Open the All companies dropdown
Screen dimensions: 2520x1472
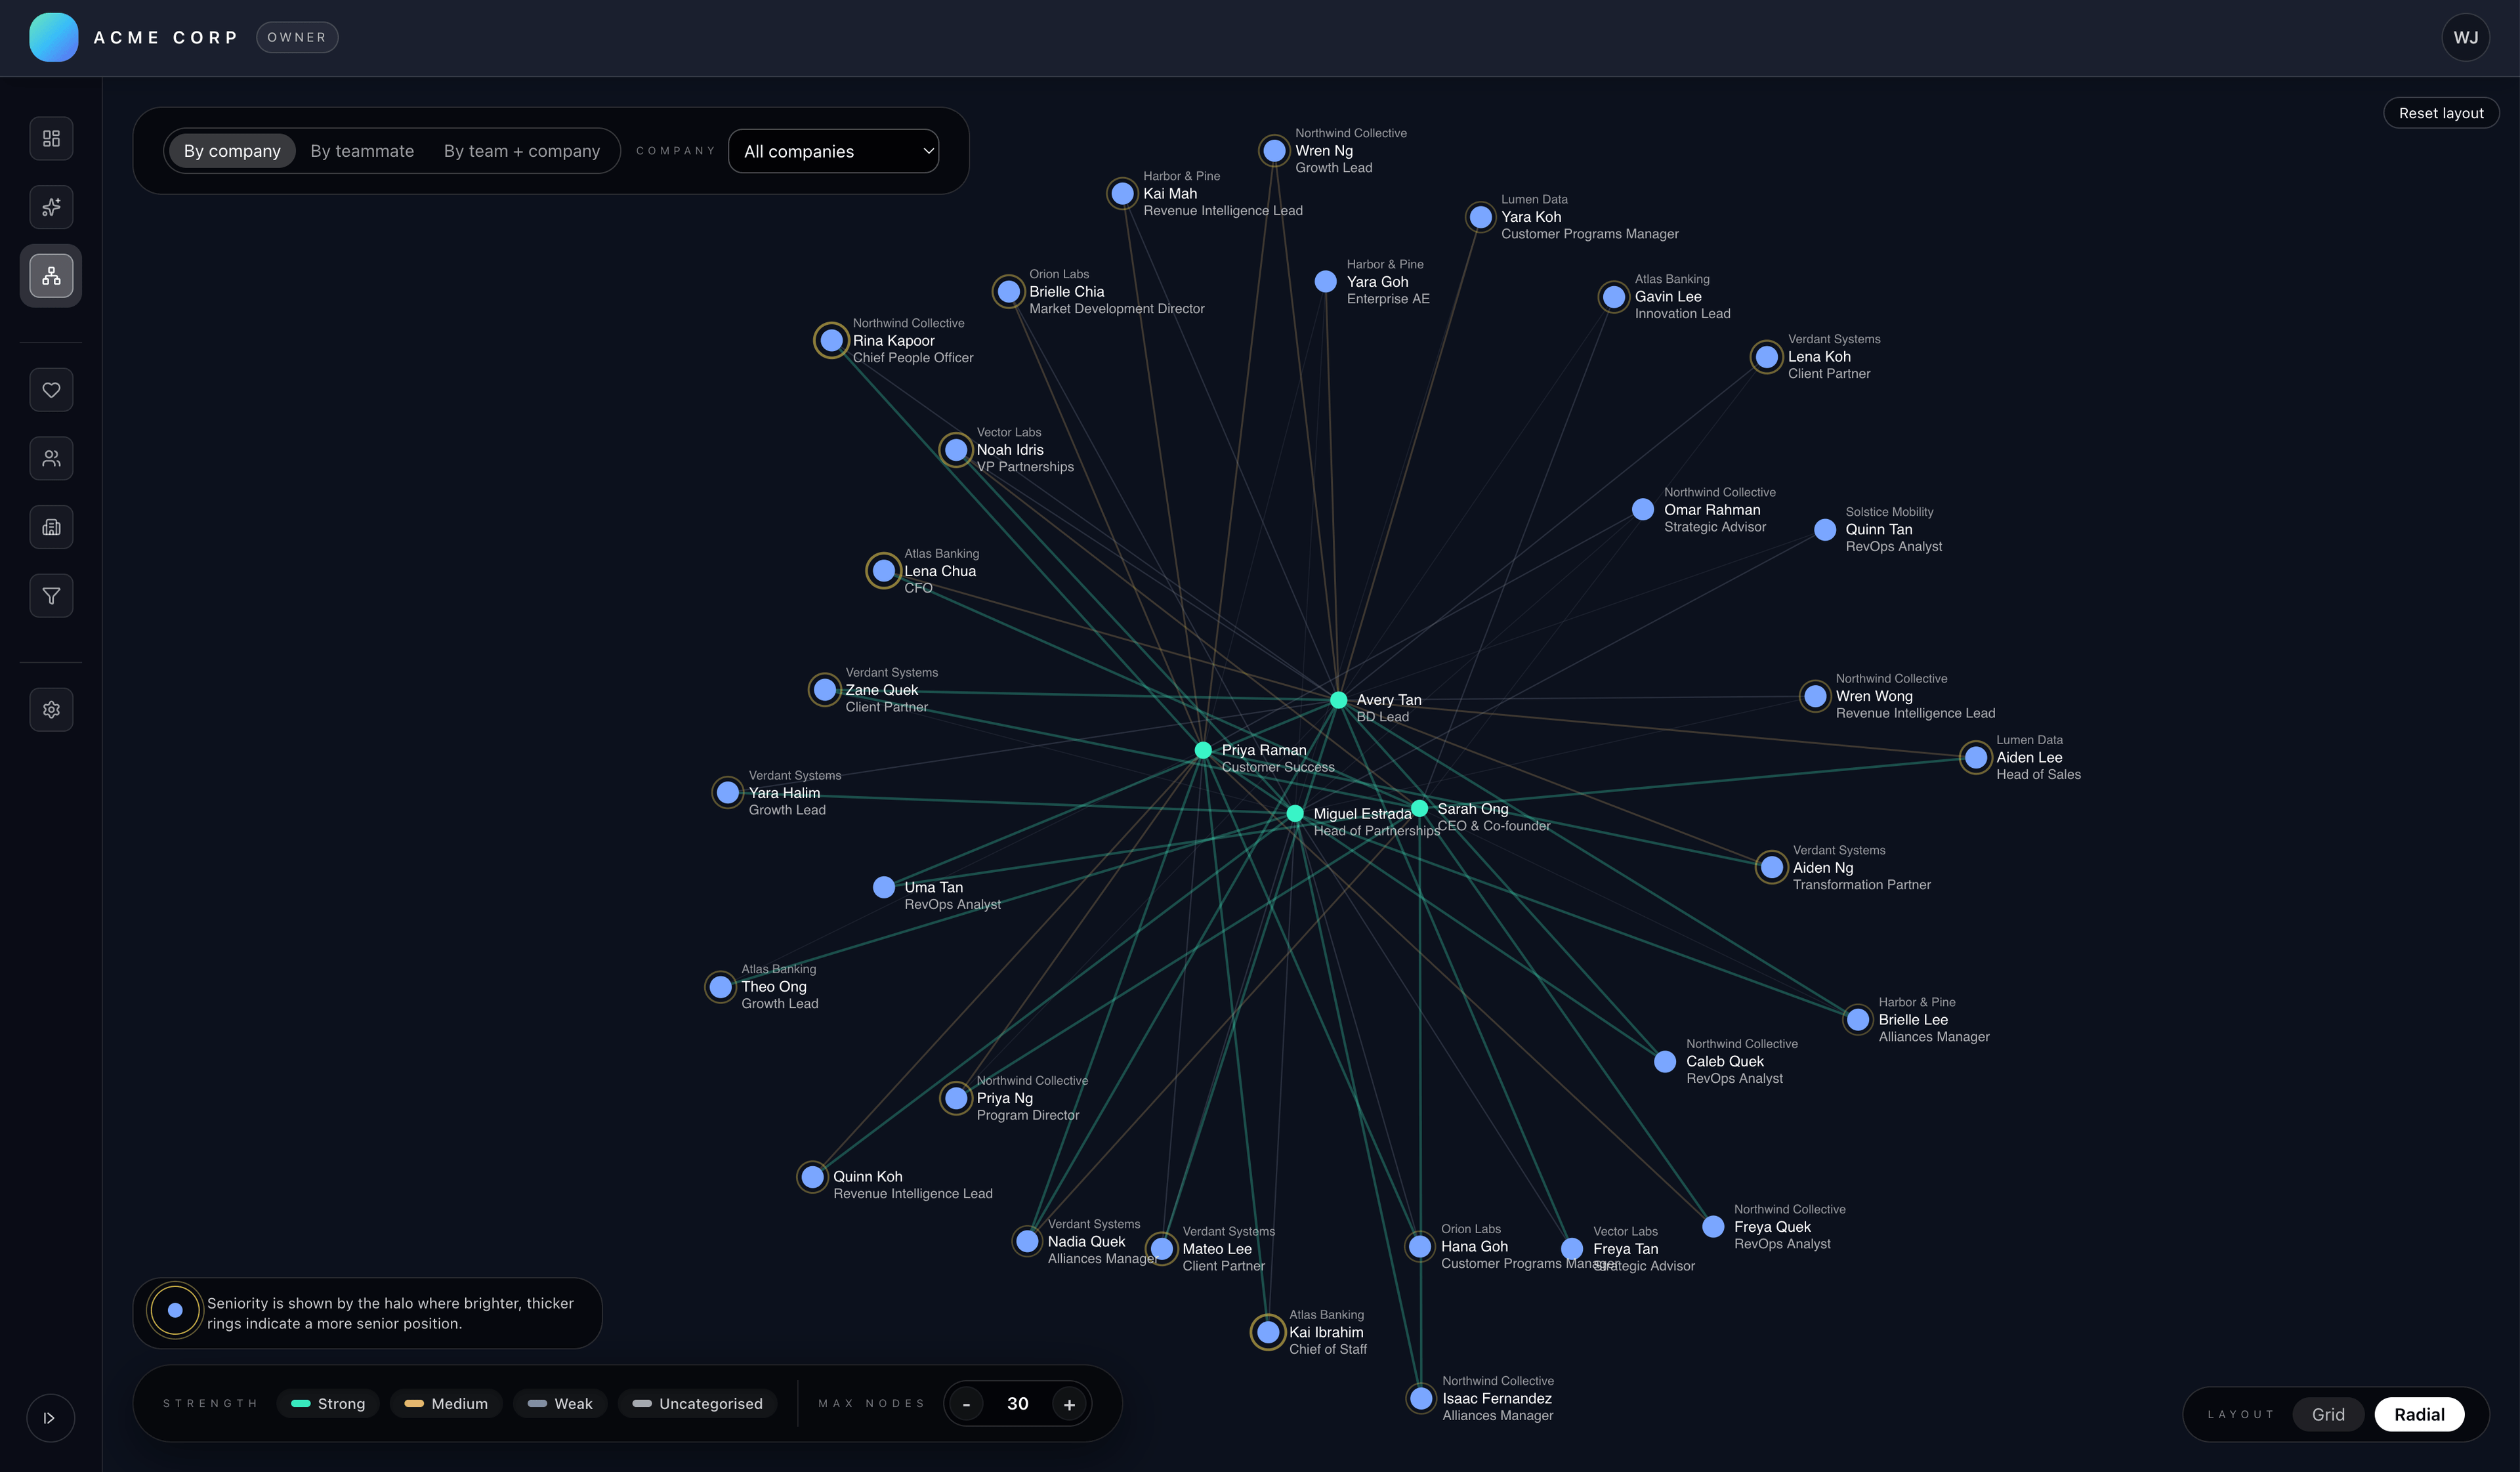834,151
